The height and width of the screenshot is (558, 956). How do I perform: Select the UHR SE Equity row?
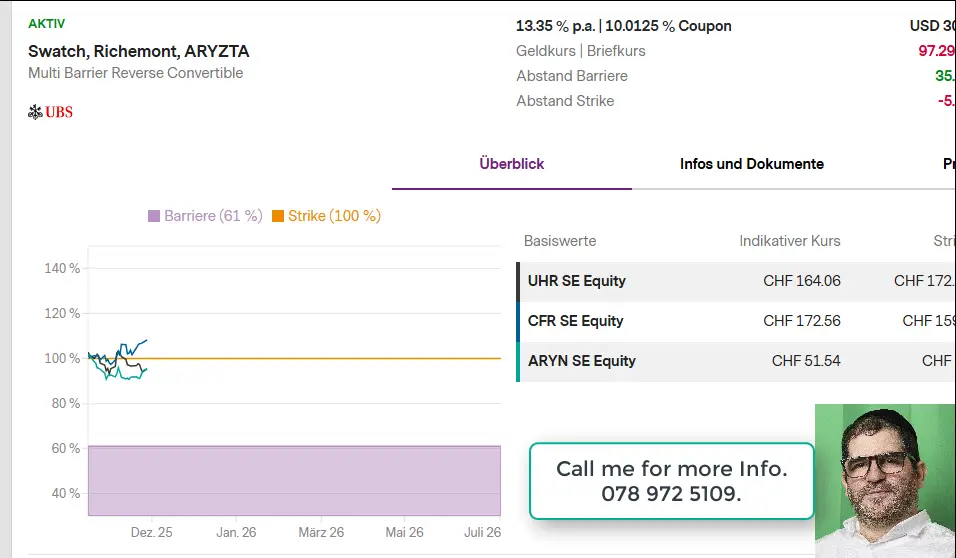(736, 281)
